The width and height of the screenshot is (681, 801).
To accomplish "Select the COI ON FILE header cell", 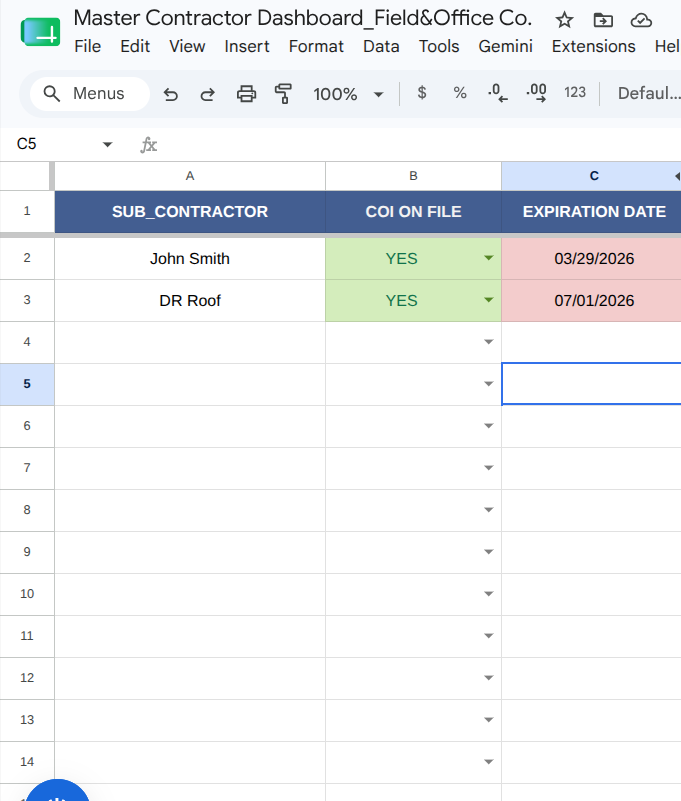I will [x=413, y=211].
